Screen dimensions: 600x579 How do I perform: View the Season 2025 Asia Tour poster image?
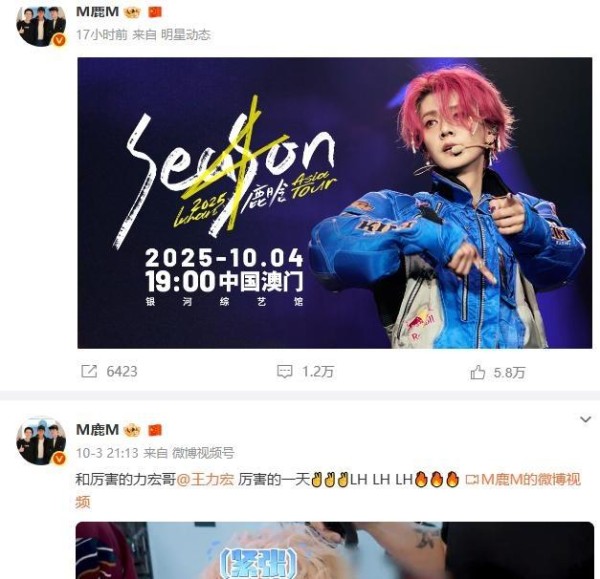pos(335,203)
